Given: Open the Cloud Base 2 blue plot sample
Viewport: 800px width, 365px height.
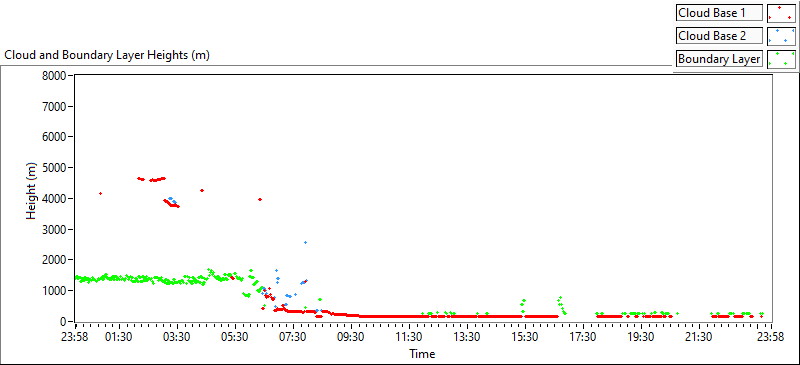Looking at the screenshot, I should 781,36.
